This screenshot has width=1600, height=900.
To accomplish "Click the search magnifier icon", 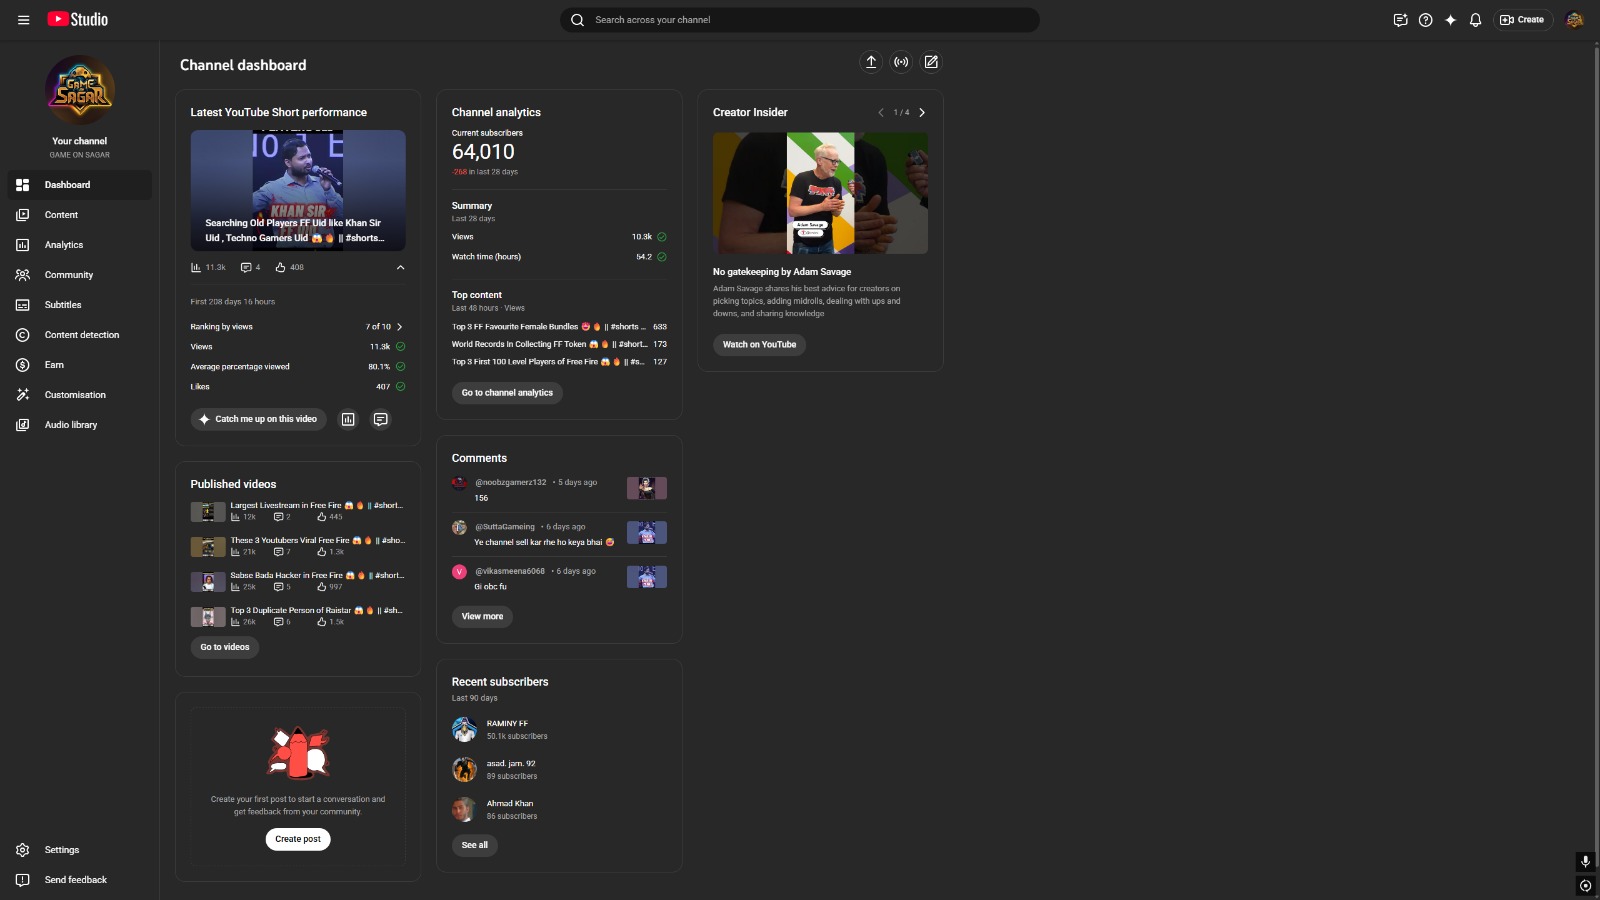I will click(x=577, y=20).
